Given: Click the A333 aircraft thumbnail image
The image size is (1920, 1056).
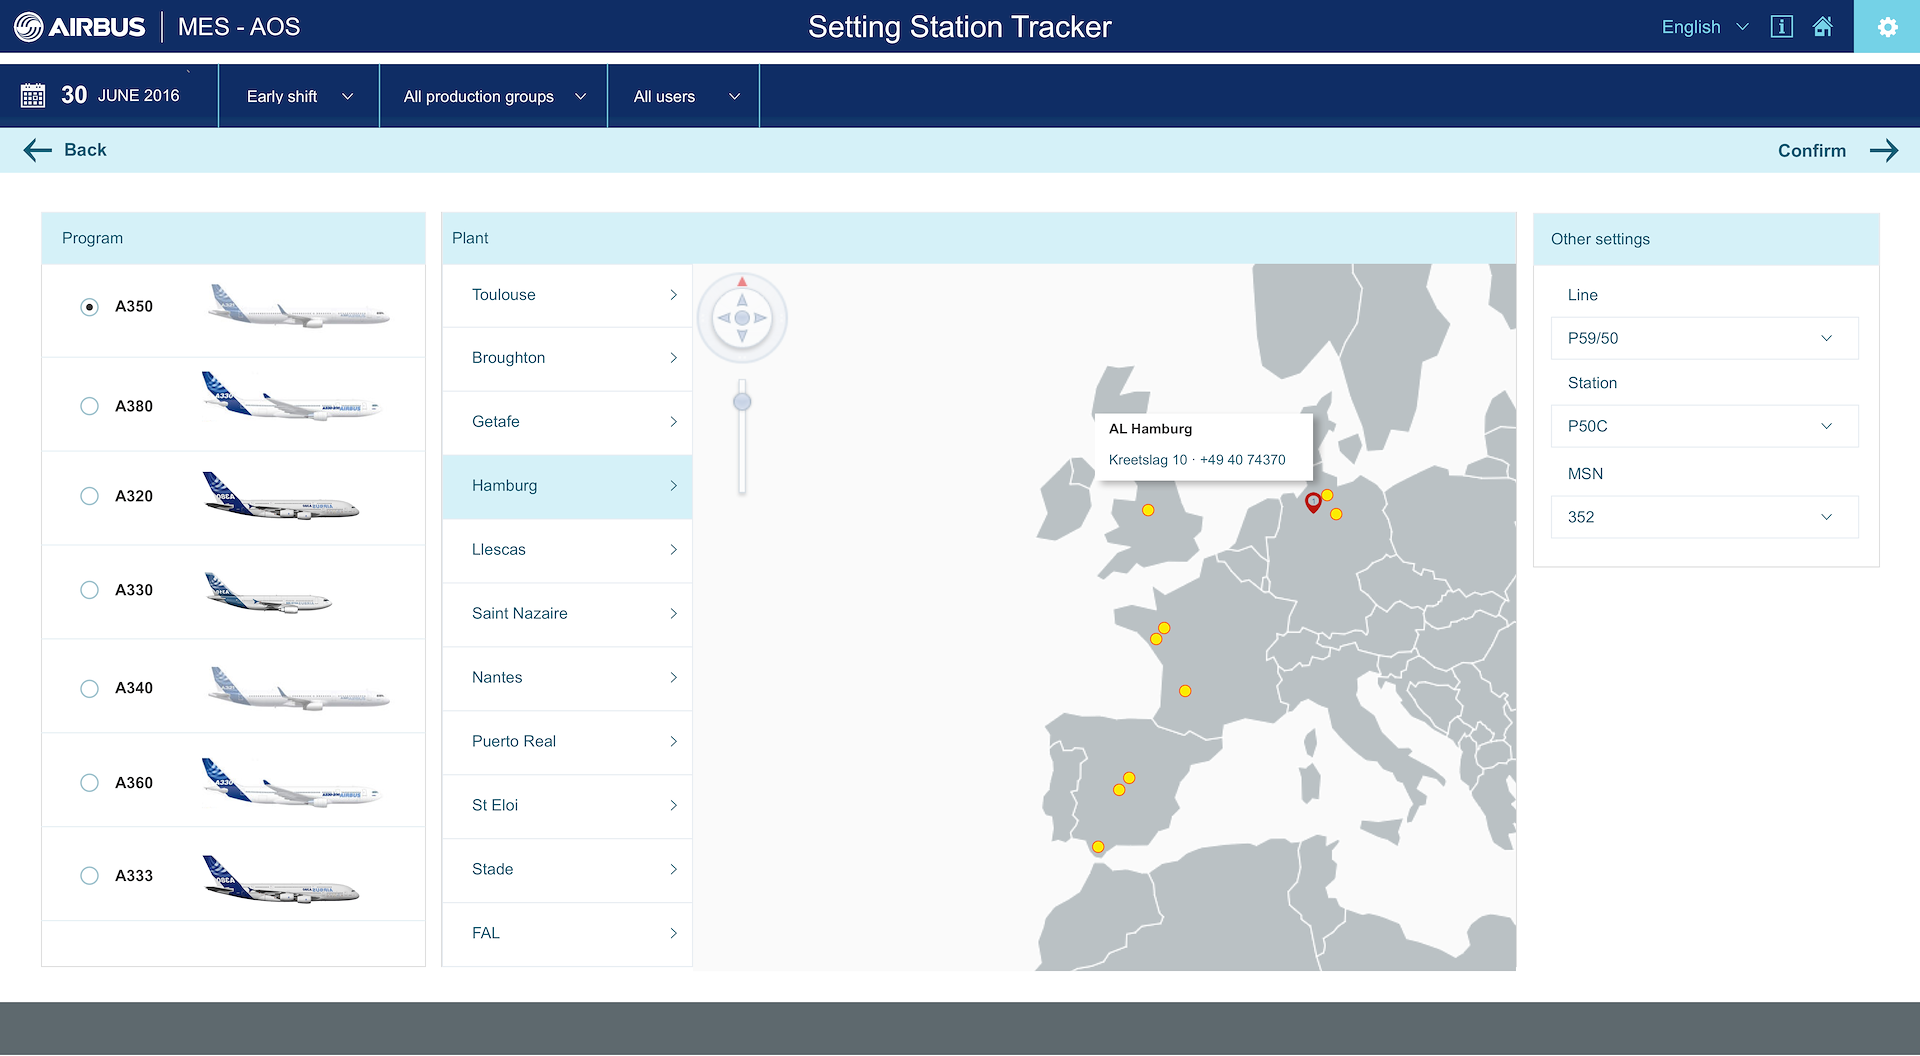Looking at the screenshot, I should [282, 879].
